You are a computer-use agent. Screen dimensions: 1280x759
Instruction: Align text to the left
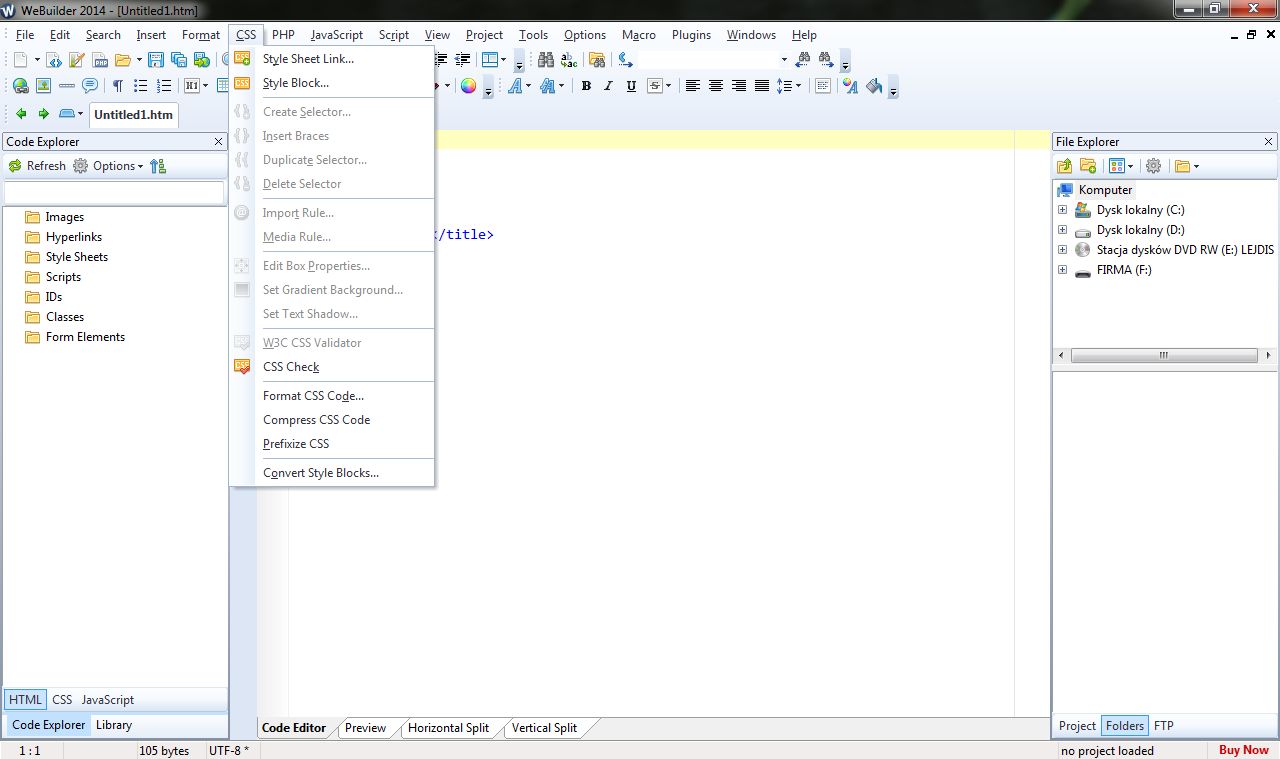pos(693,86)
